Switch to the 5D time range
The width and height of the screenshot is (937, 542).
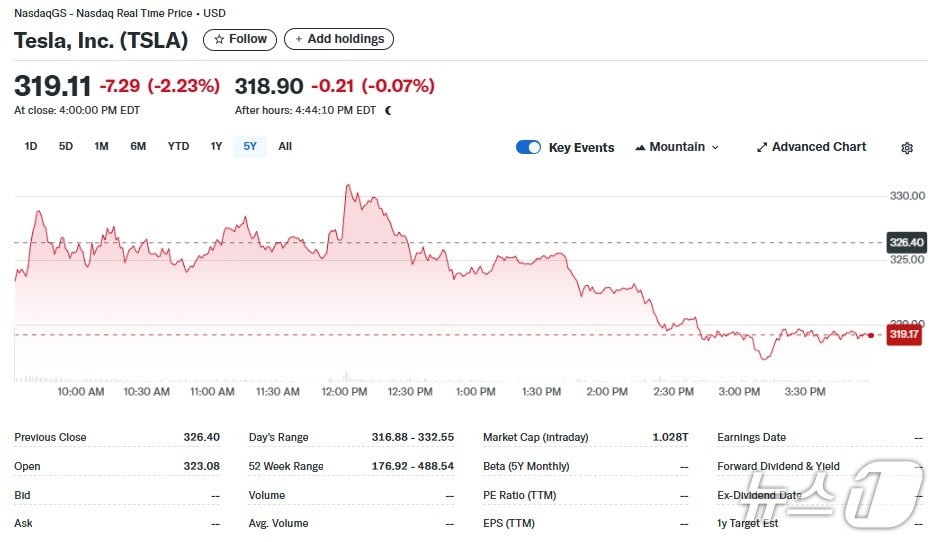(66, 146)
